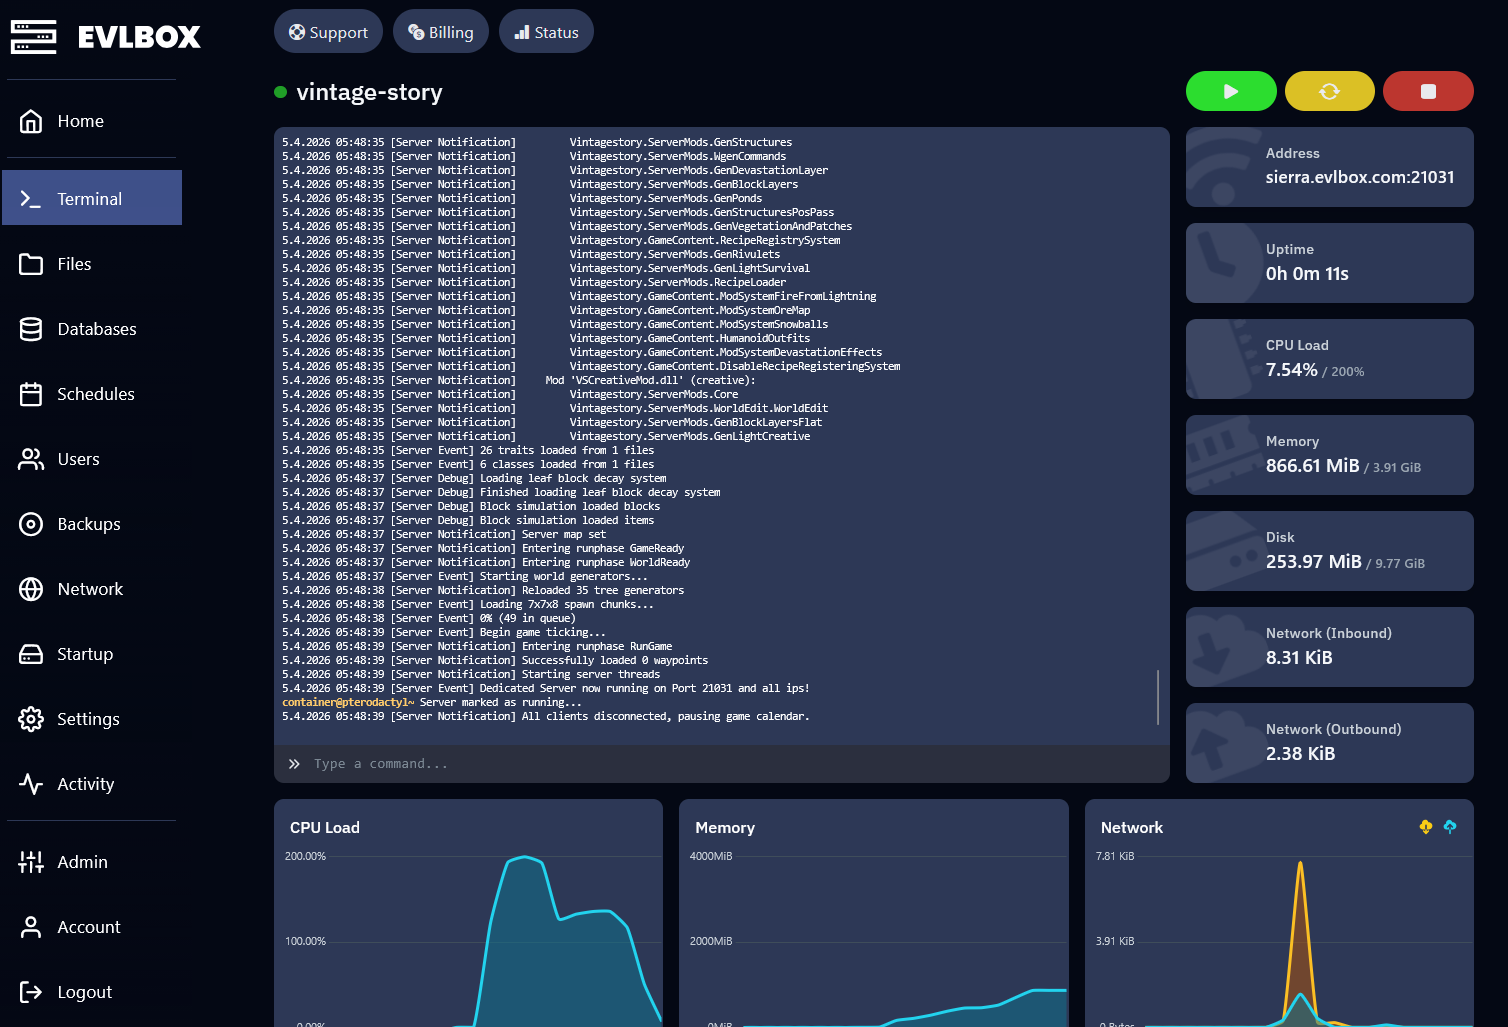Click the terminal console scrollbar
Screen dimensions: 1508x1027
(x=1158, y=697)
